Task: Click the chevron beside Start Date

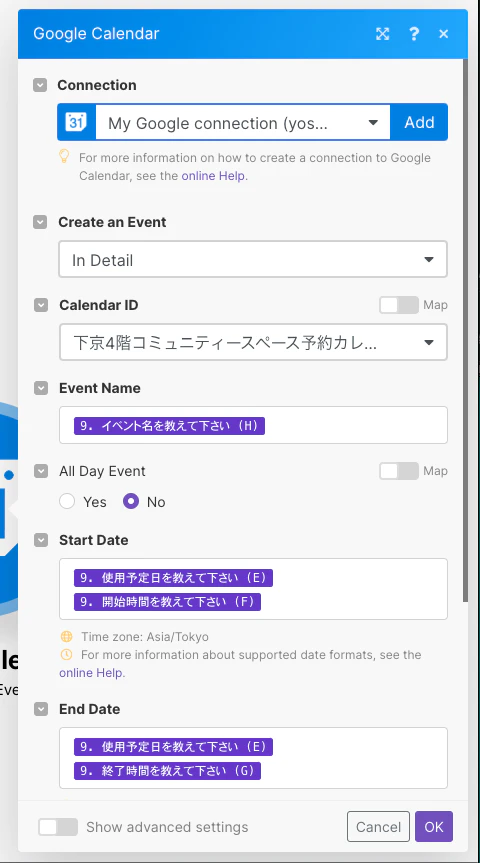Action: click(41, 540)
